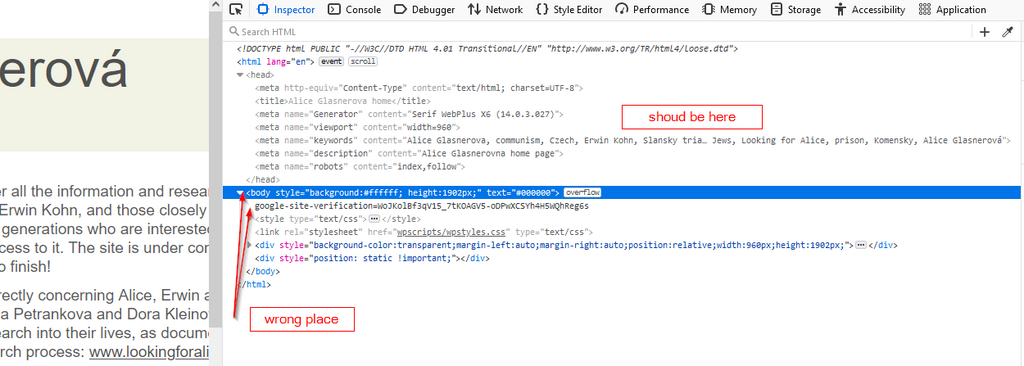Click the event badge on html element
This screenshot has height=366, width=1024.
(331, 61)
